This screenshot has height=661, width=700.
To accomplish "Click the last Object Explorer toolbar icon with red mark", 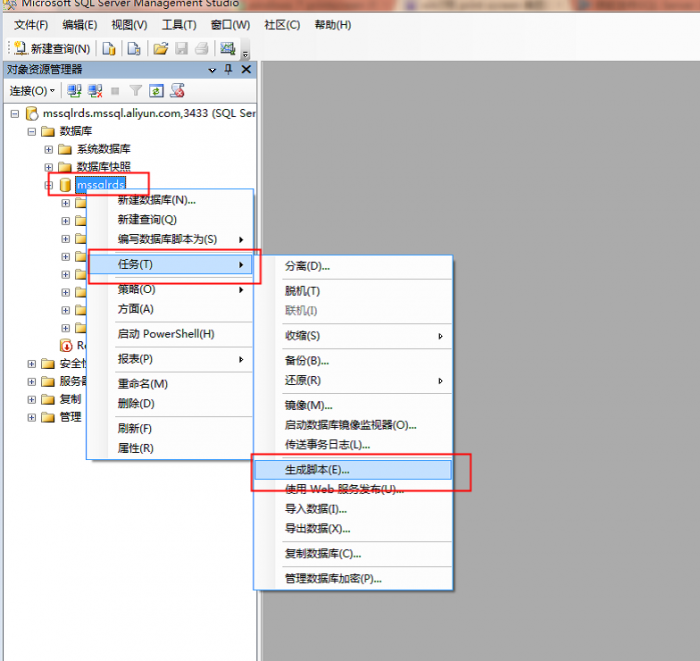I will click(177, 91).
